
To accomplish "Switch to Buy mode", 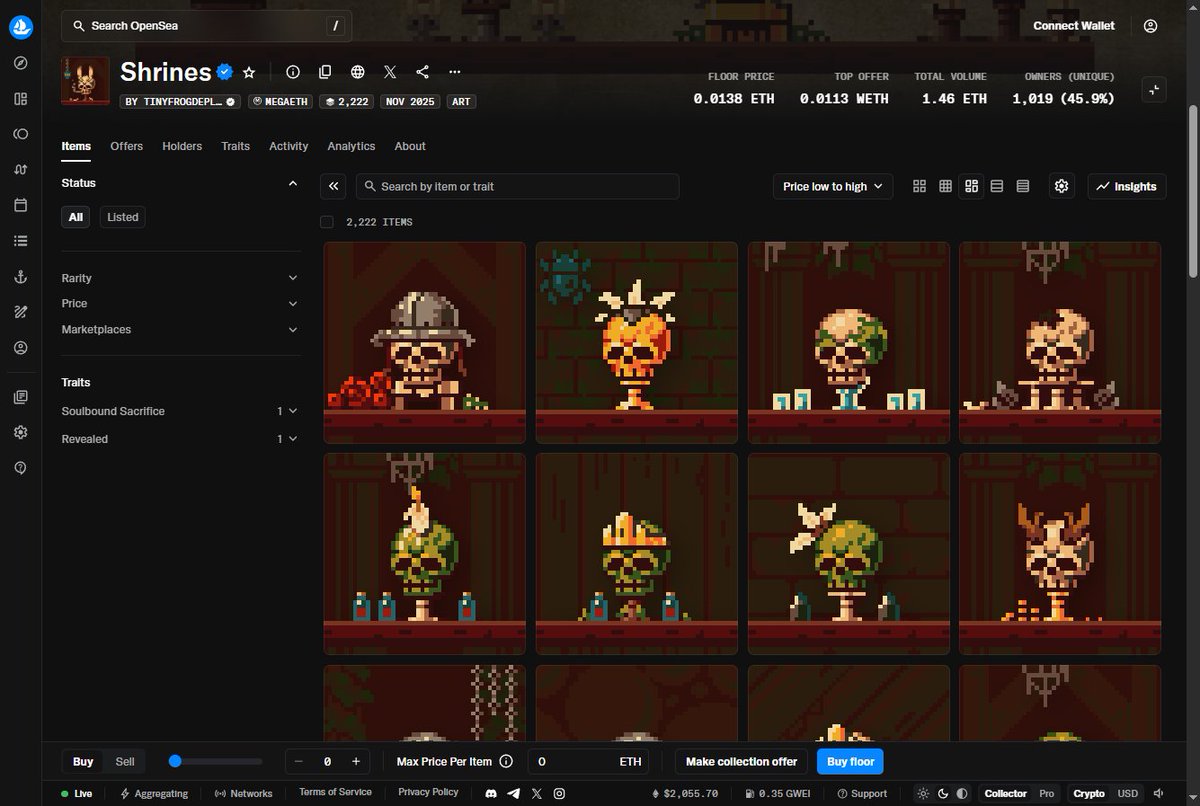I will 83,761.
